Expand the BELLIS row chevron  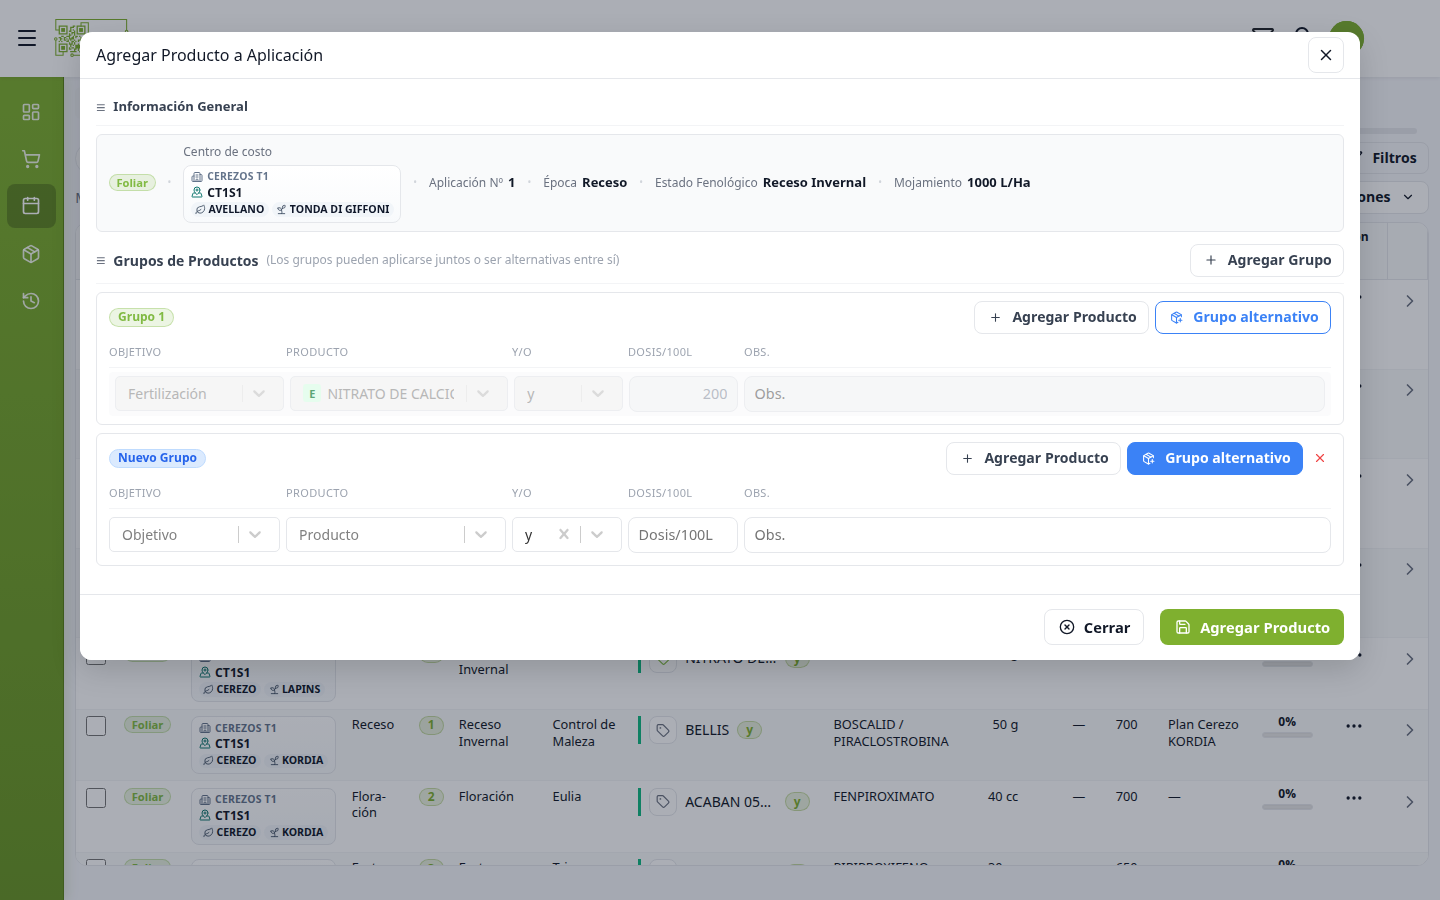coord(1410,731)
